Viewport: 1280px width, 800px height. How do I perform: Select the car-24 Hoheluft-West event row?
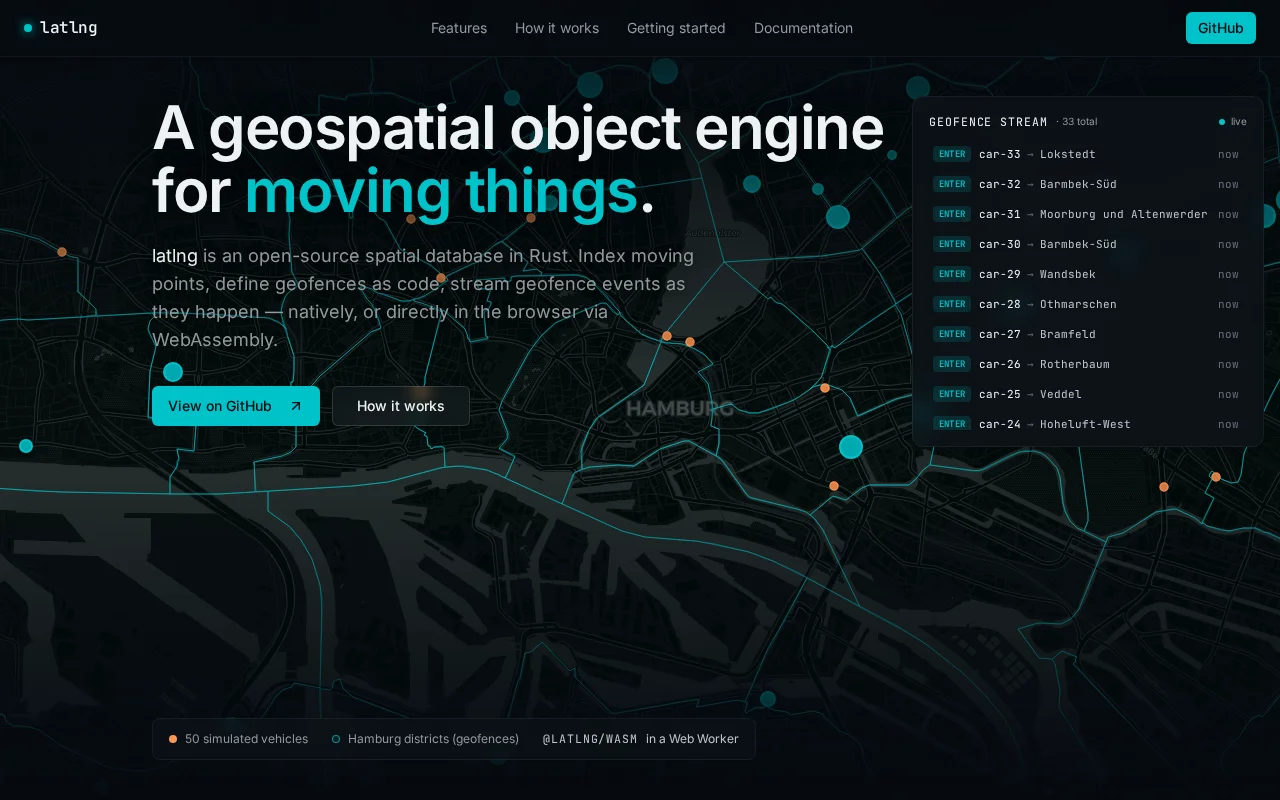[x=1087, y=424]
